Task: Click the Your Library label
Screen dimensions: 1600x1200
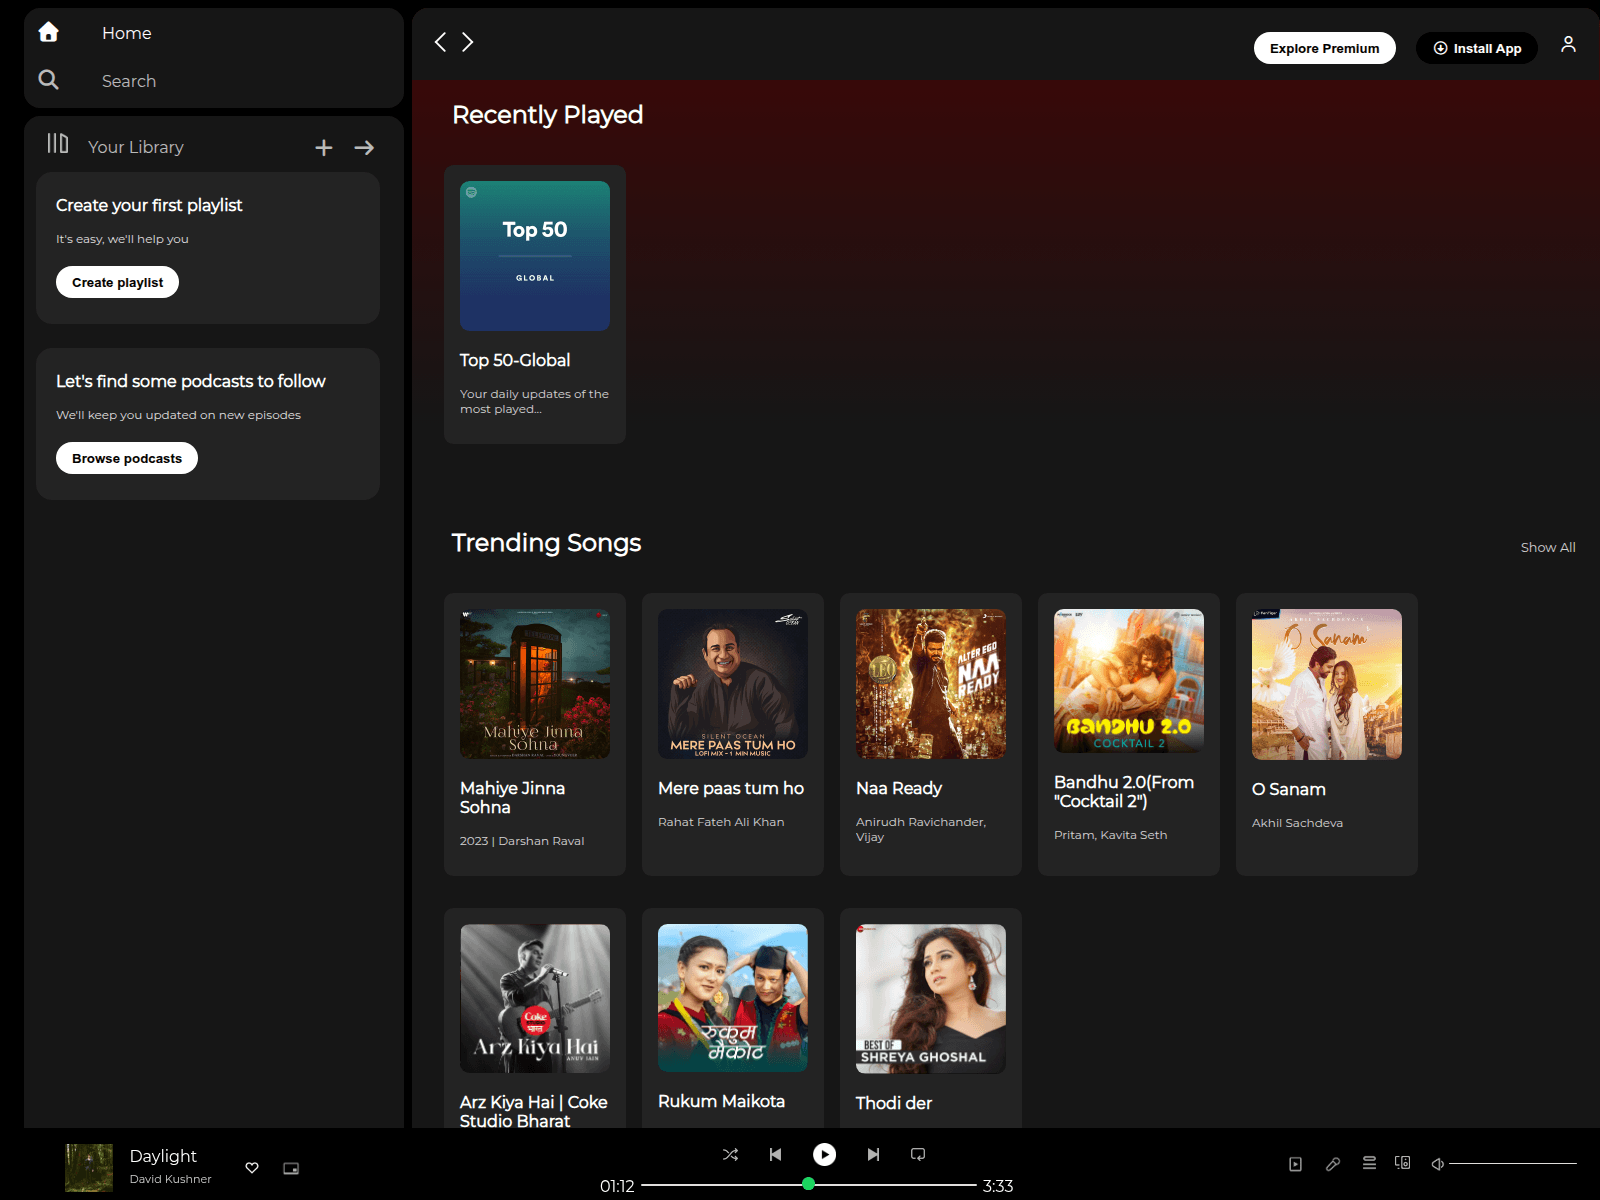Action: pos(136,147)
